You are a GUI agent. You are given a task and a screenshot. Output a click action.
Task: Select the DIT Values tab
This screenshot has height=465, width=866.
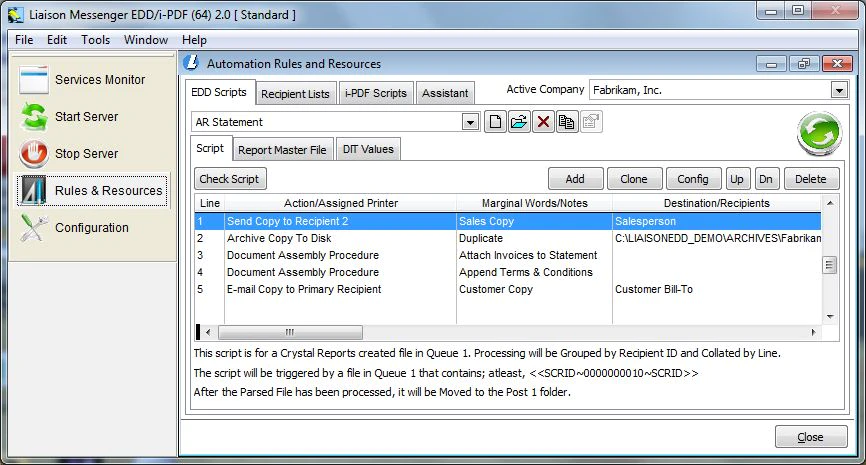coord(368,149)
